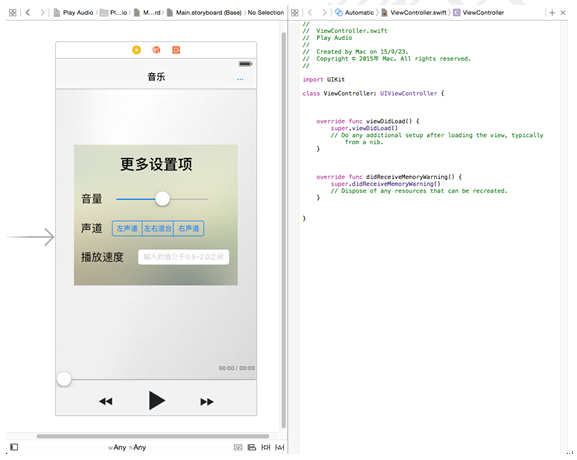Screen dimensions: 577x460
Task: Select the 左声道 segment
Action: 127,229
